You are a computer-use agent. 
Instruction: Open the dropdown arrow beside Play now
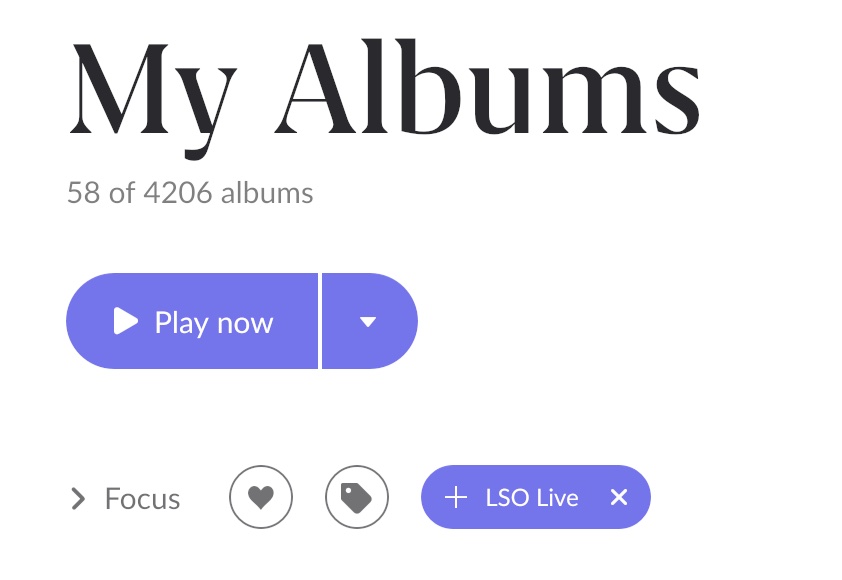click(369, 321)
